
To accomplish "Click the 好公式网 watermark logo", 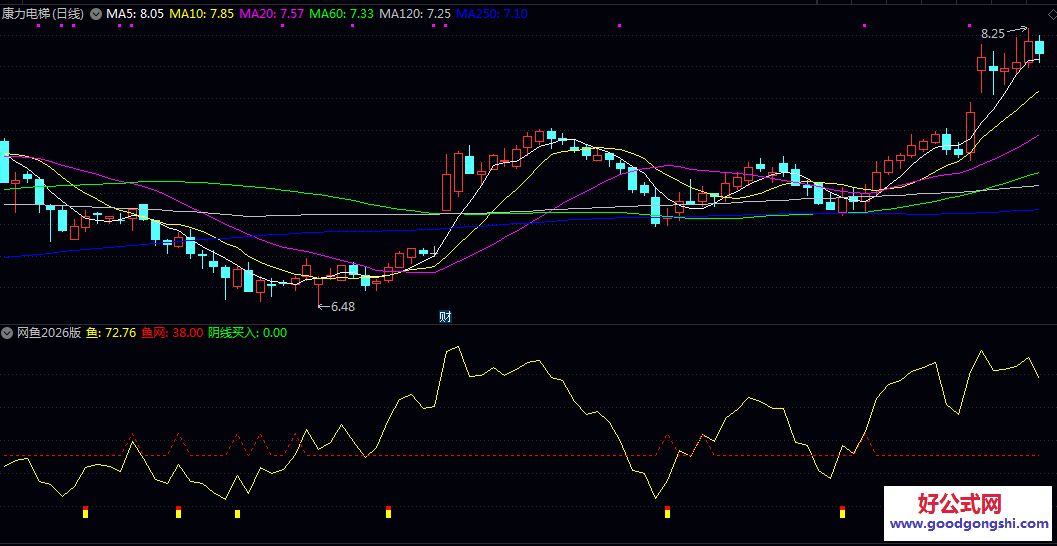I will click(967, 502).
